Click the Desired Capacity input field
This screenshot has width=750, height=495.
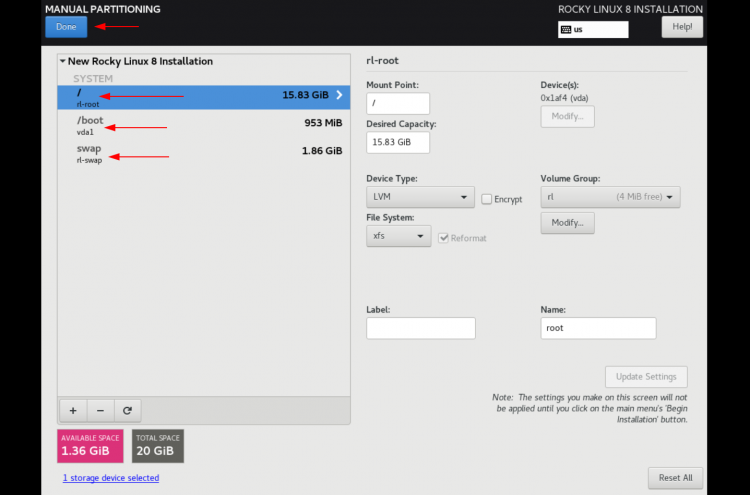point(398,143)
